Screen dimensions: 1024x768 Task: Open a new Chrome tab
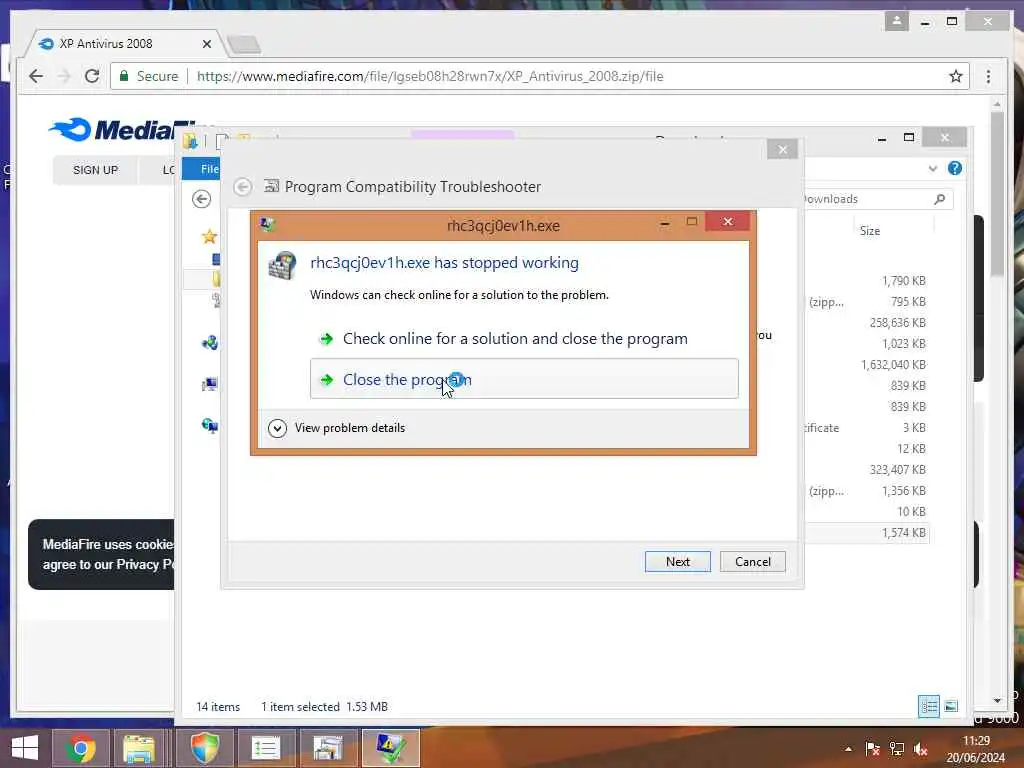pyautogui.click(x=244, y=44)
